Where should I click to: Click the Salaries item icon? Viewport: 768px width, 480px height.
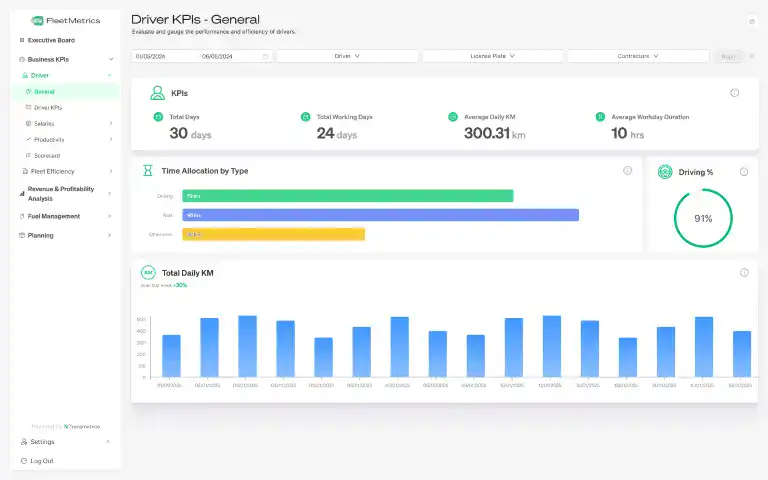tap(28, 123)
